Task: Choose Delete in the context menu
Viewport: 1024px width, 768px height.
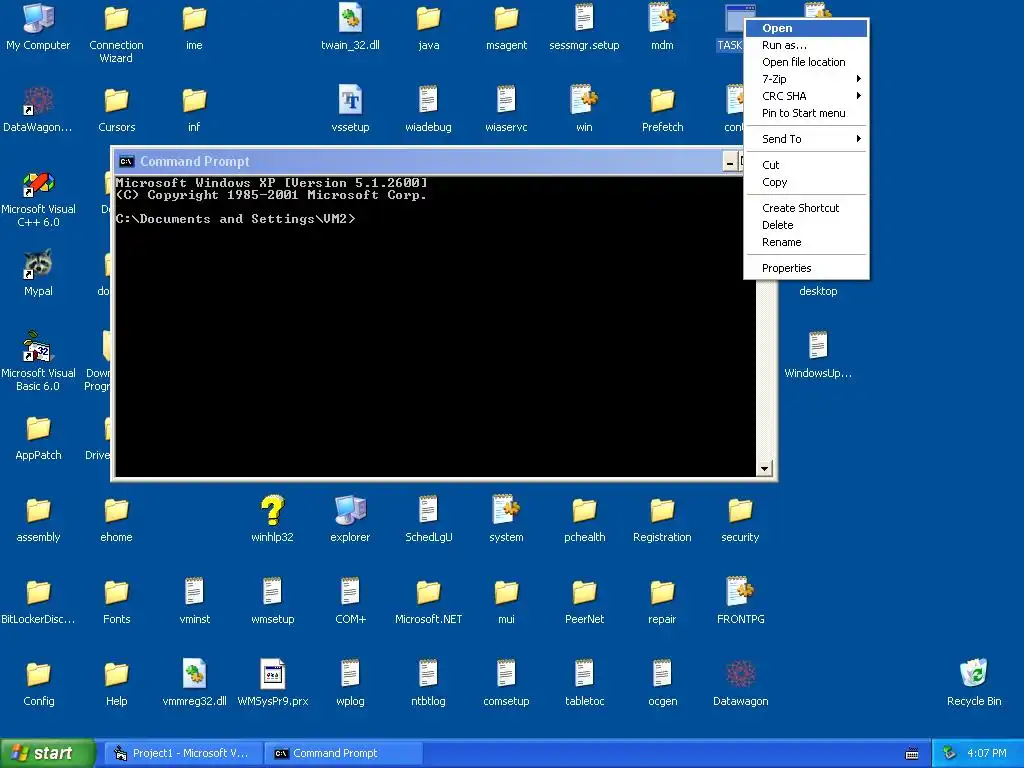Action: click(806, 225)
